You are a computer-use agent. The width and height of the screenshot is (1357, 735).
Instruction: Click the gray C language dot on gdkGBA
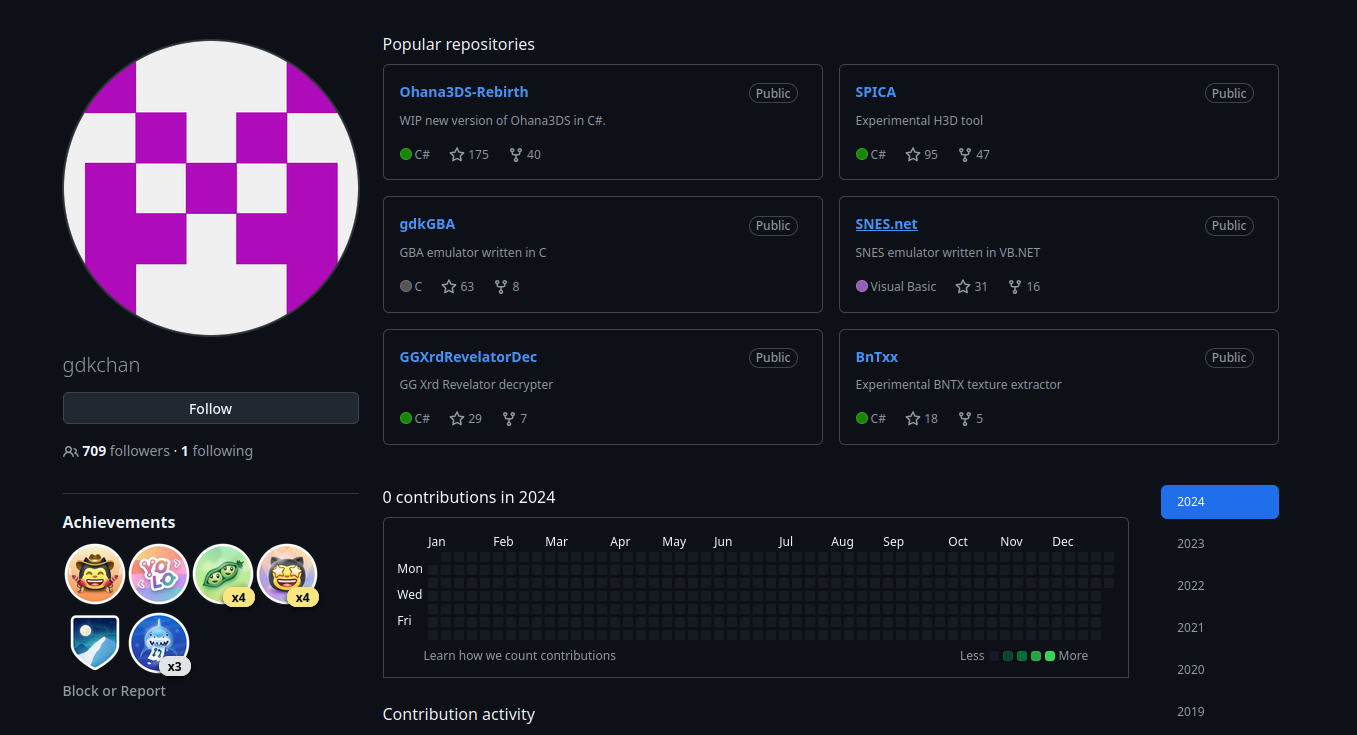pyautogui.click(x=406, y=286)
